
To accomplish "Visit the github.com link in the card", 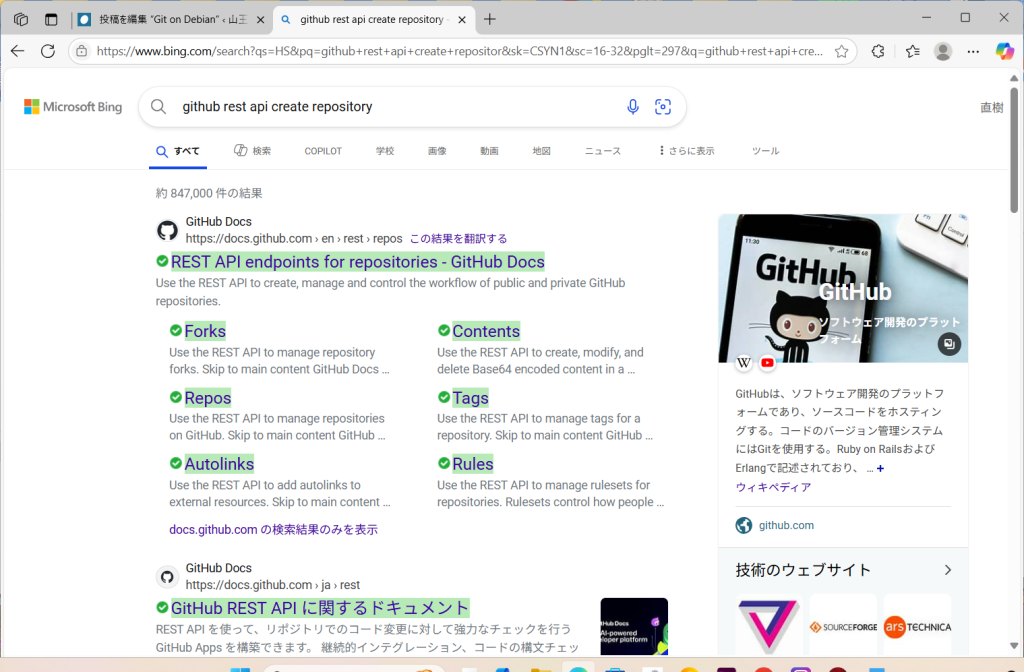I will 786,525.
